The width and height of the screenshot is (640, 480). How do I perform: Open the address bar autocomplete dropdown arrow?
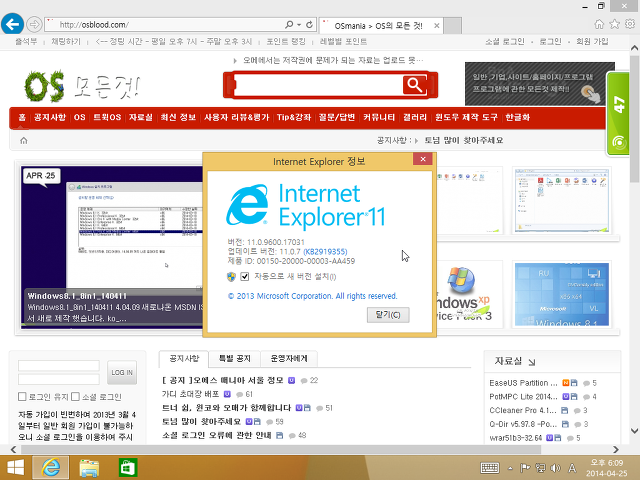pos(299,24)
